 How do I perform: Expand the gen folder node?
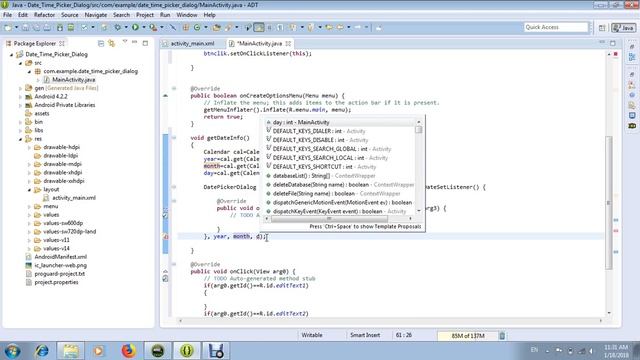[x=20, y=88]
